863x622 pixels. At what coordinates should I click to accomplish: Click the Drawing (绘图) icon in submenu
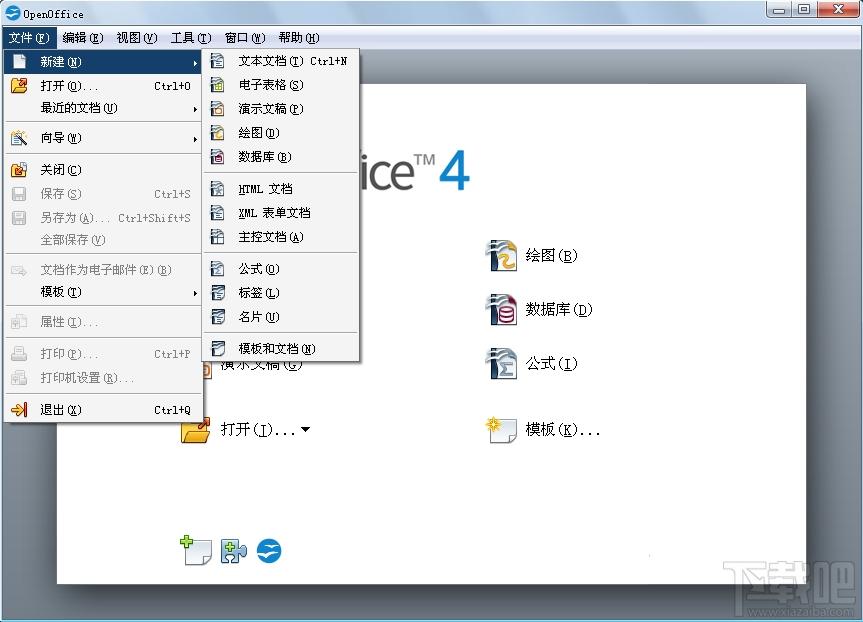point(217,133)
